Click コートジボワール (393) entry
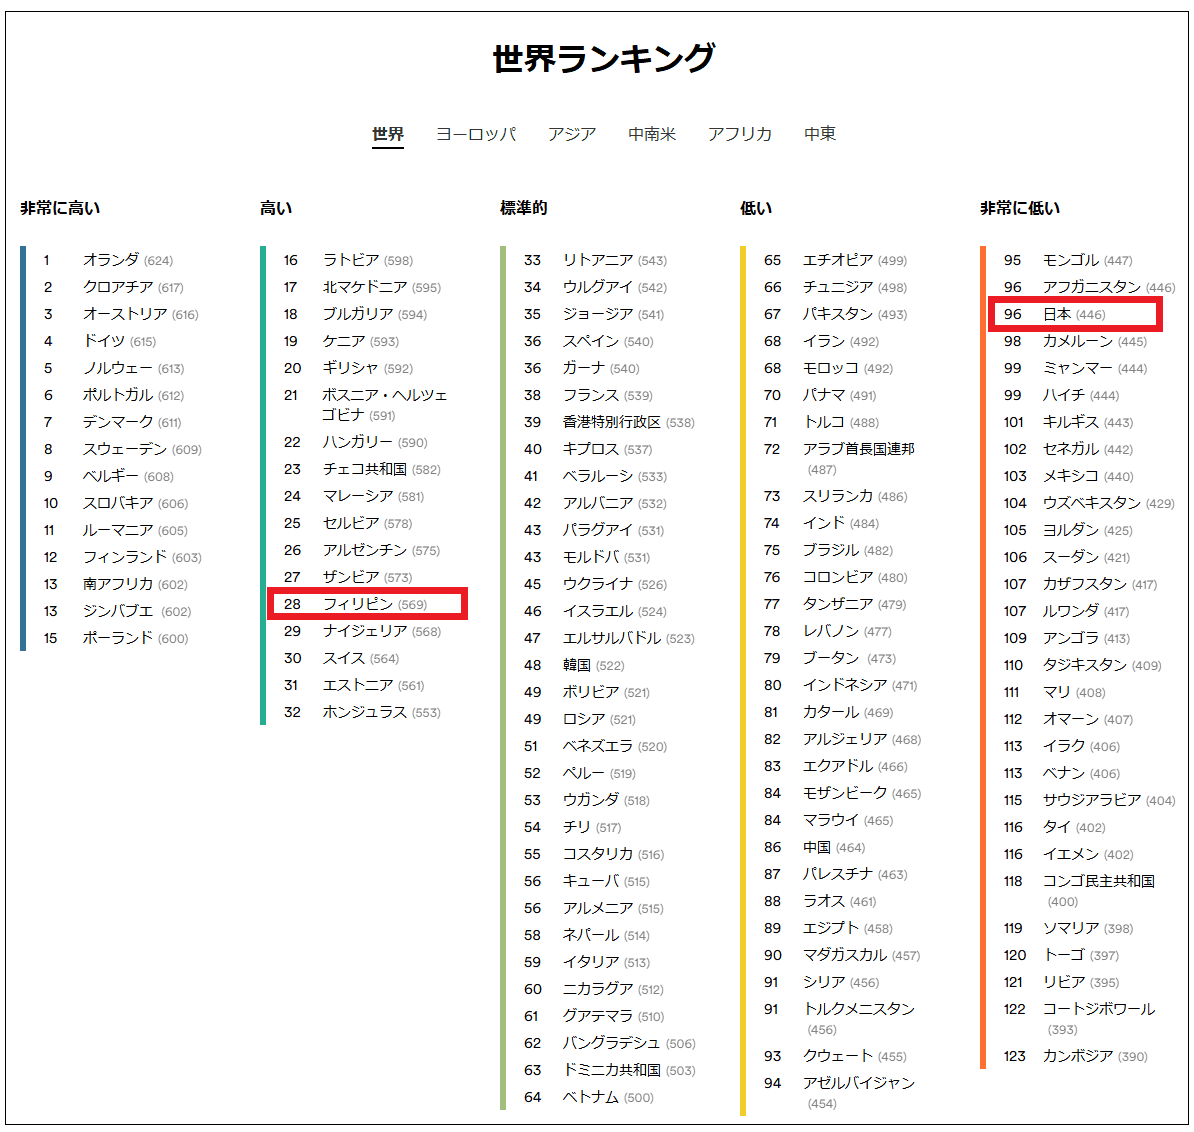 tap(1099, 1019)
